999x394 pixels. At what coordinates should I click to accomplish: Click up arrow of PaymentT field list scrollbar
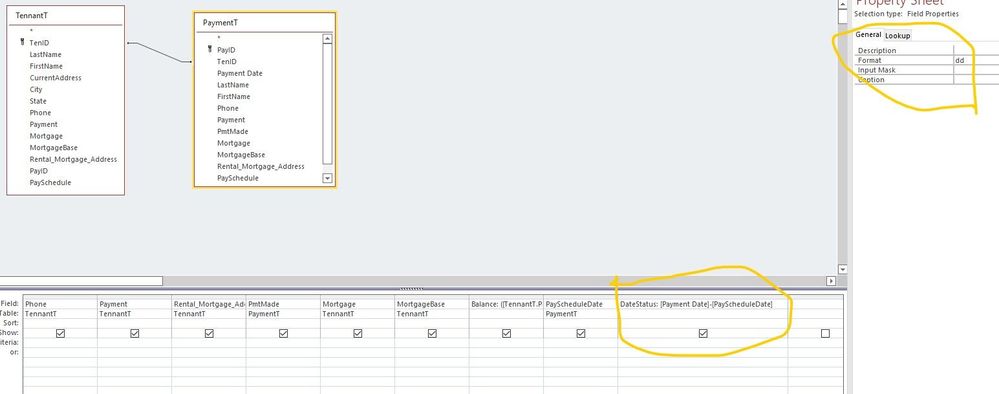click(327, 39)
